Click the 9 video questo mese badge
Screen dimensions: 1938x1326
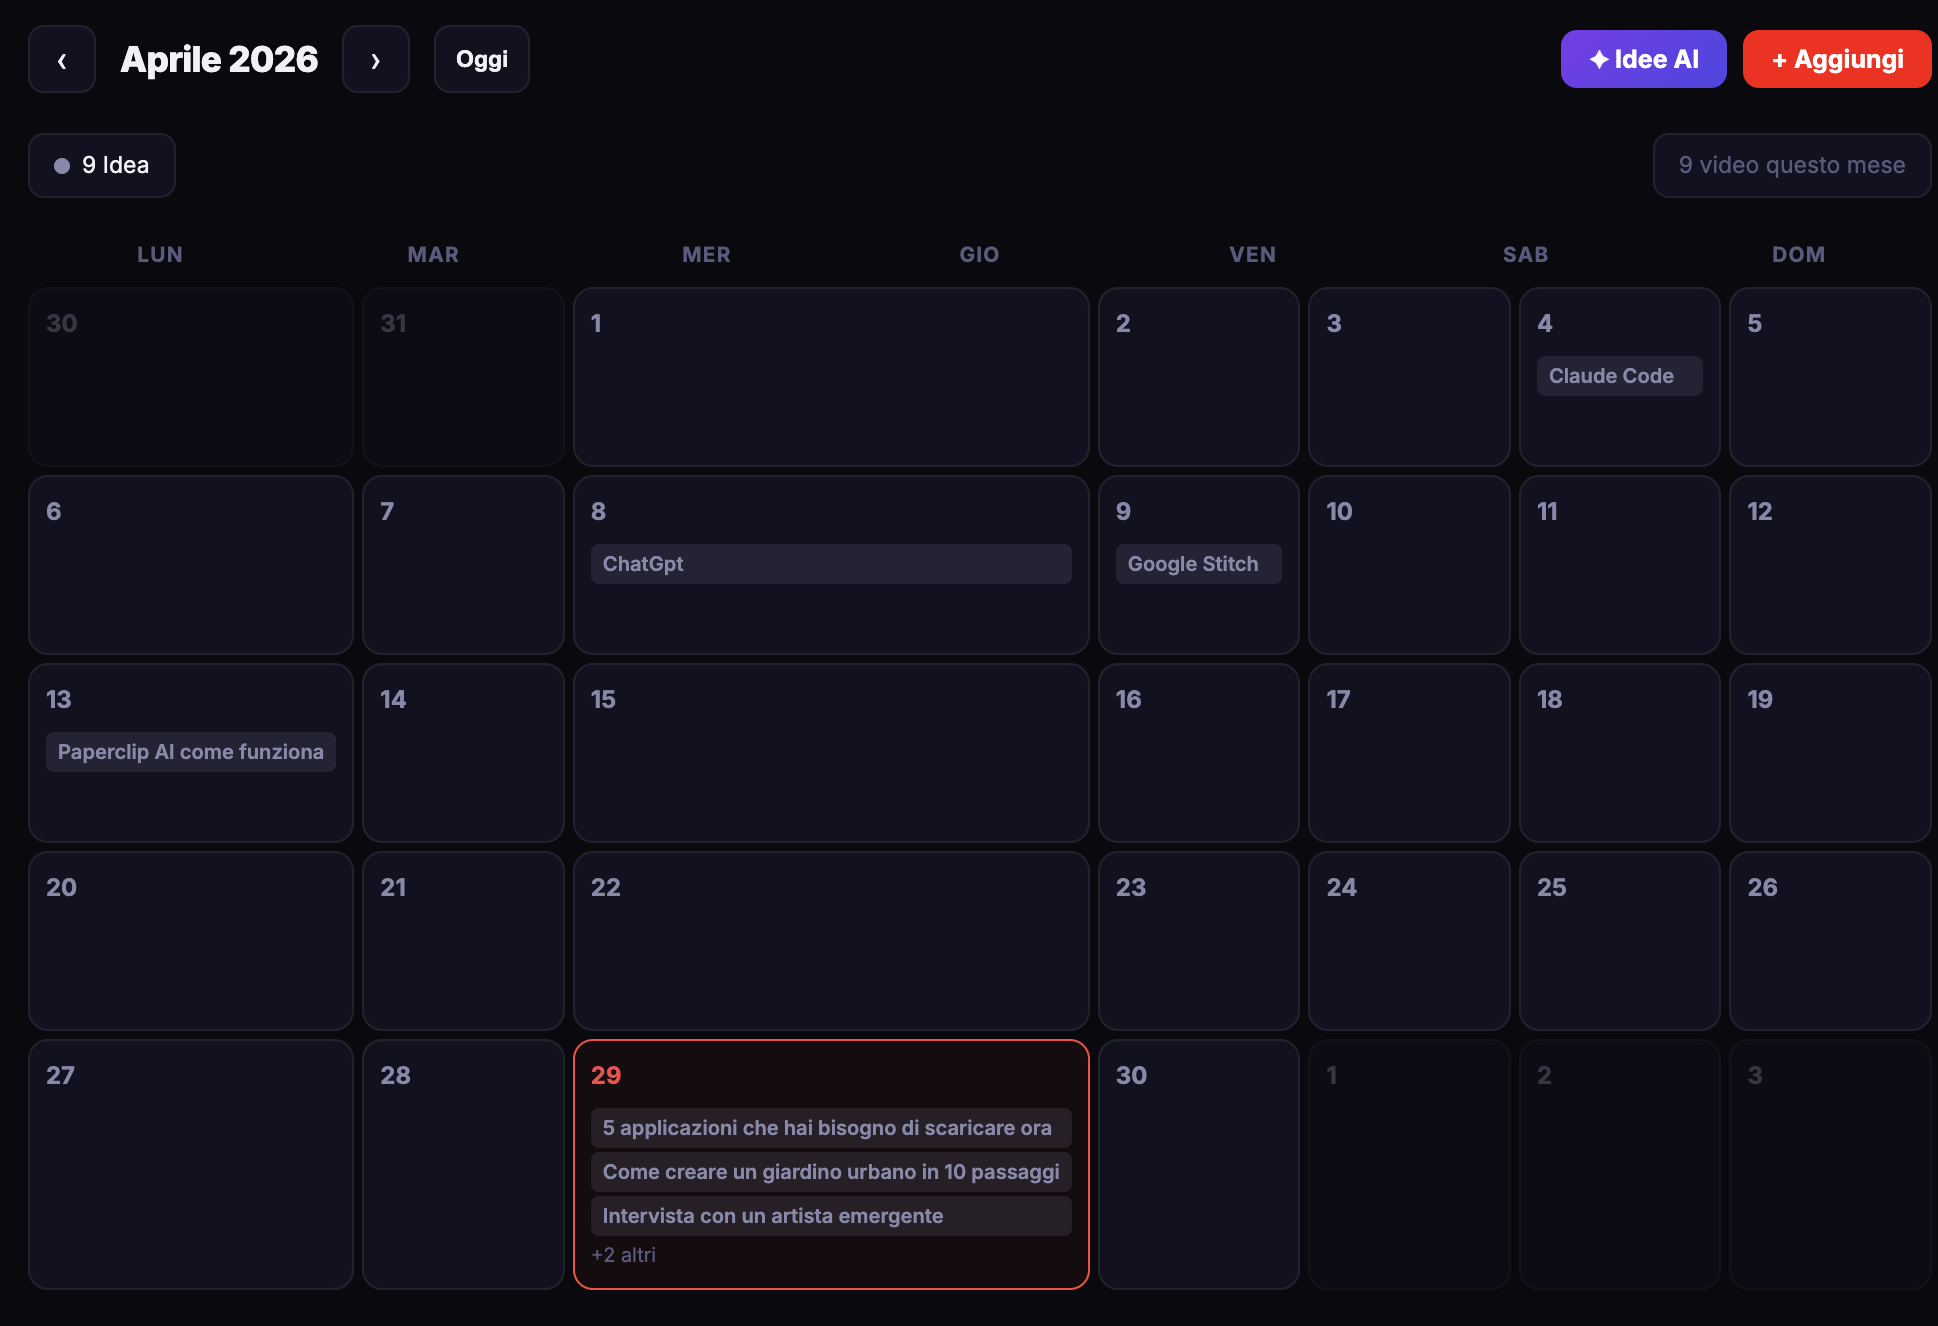point(1791,166)
